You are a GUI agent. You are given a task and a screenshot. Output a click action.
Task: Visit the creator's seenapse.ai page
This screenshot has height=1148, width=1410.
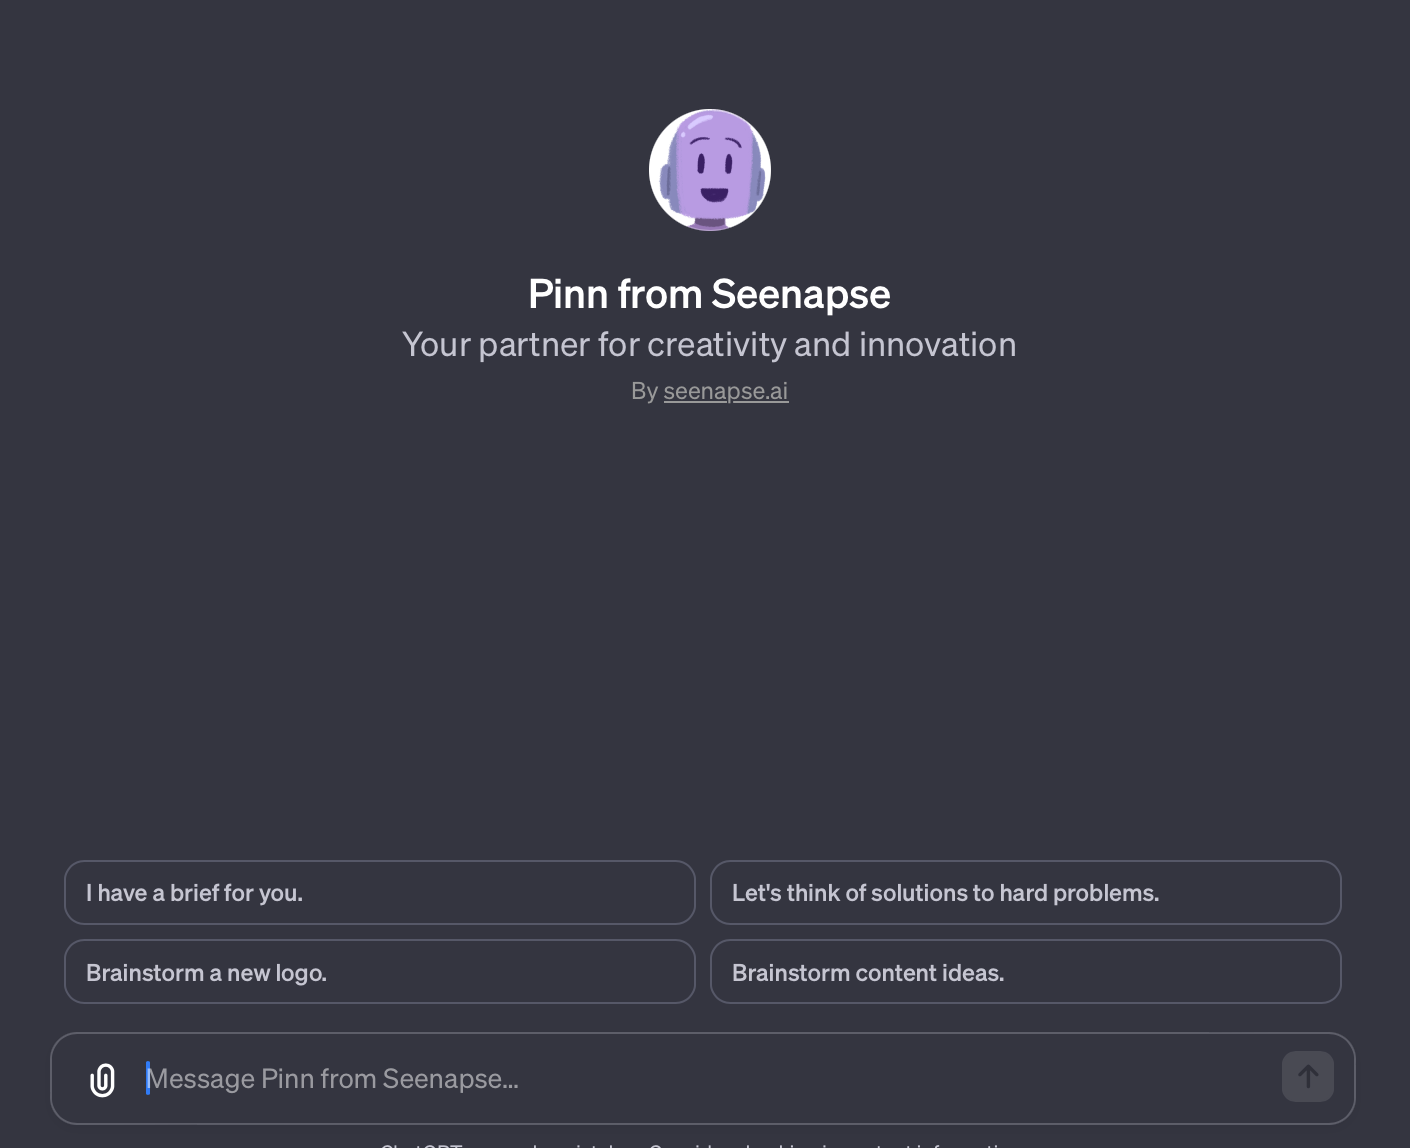pyautogui.click(x=725, y=391)
